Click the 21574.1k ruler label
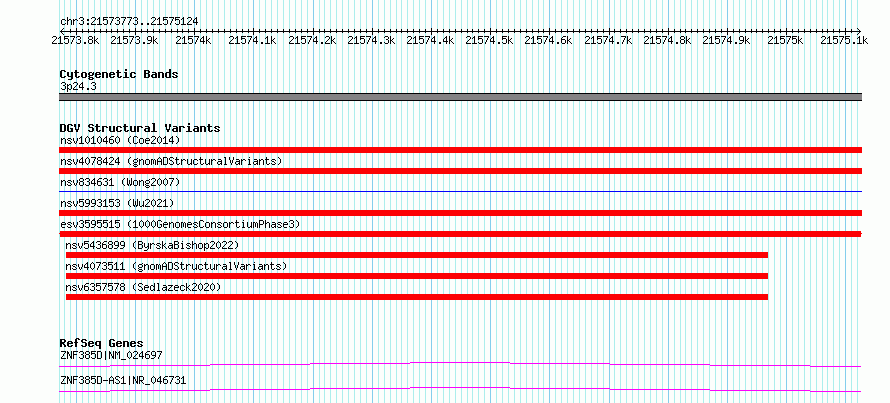Viewport: 890px width, 403px height. click(x=252, y=40)
